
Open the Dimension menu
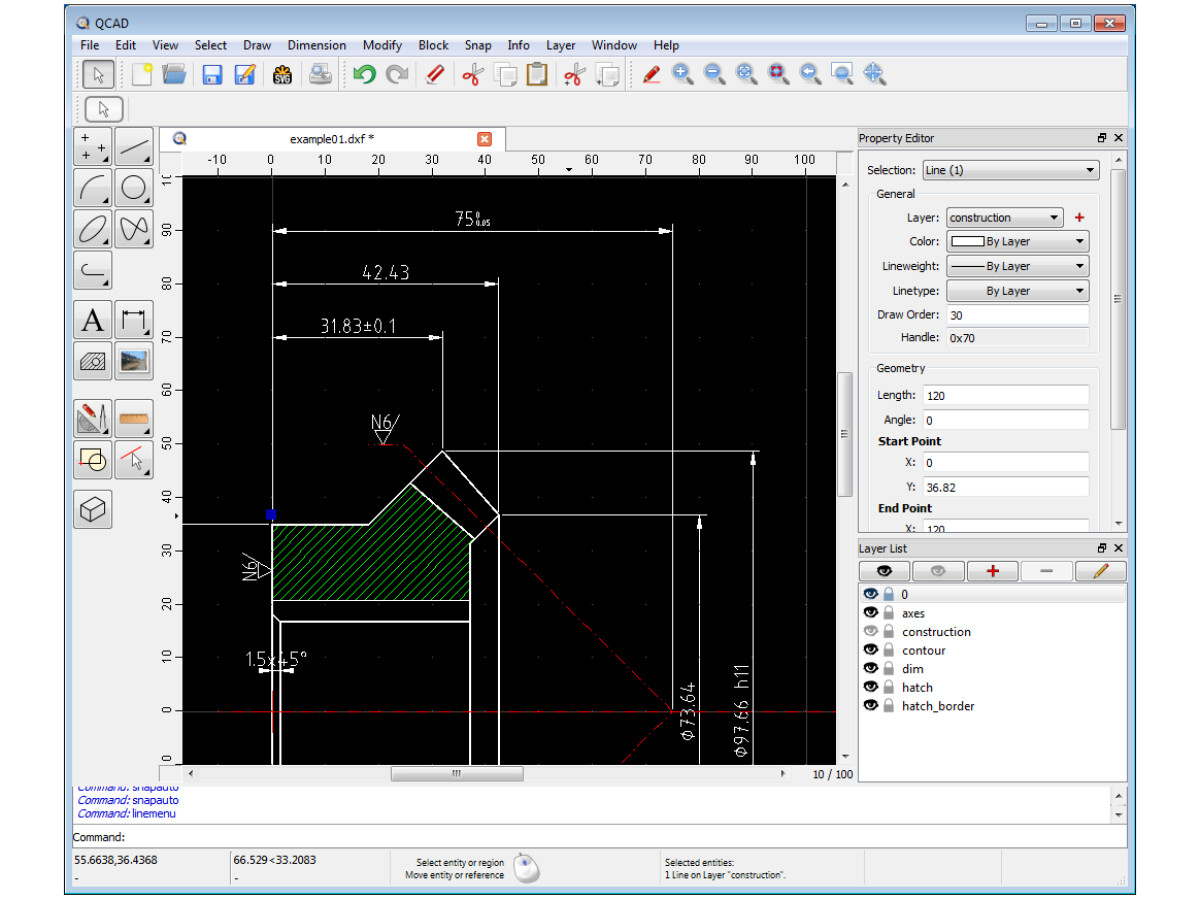[316, 45]
